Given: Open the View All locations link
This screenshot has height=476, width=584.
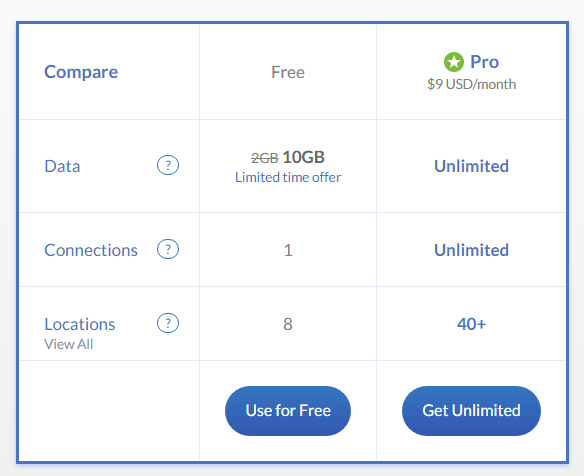Looking at the screenshot, I should [69, 344].
